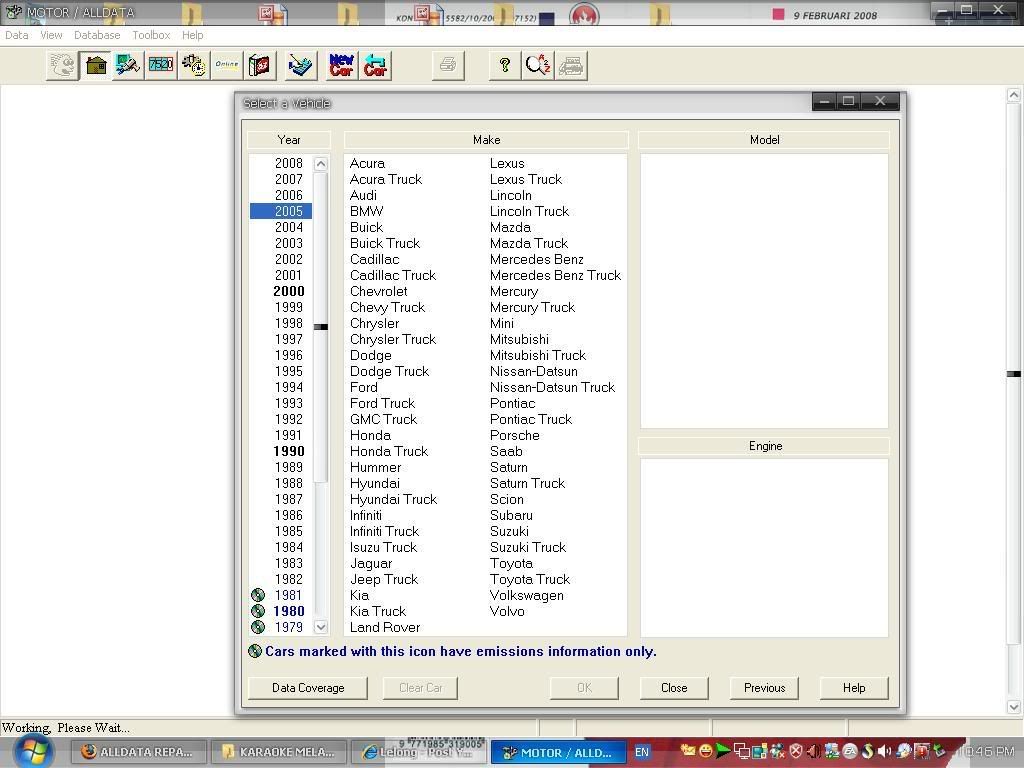1024x768 pixels.
Task: Select Mini in Make list
Action: pyautogui.click(x=502, y=323)
